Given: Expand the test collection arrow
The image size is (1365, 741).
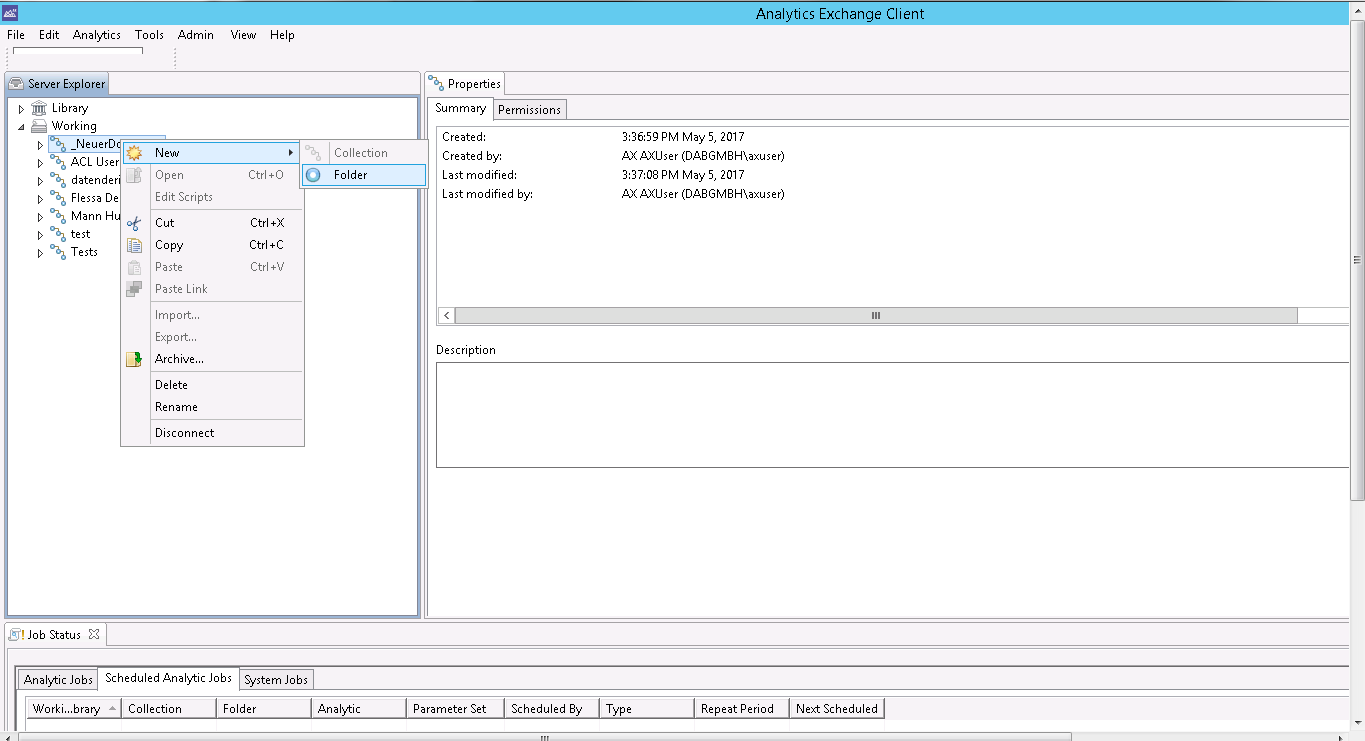Looking at the screenshot, I should click(41, 235).
